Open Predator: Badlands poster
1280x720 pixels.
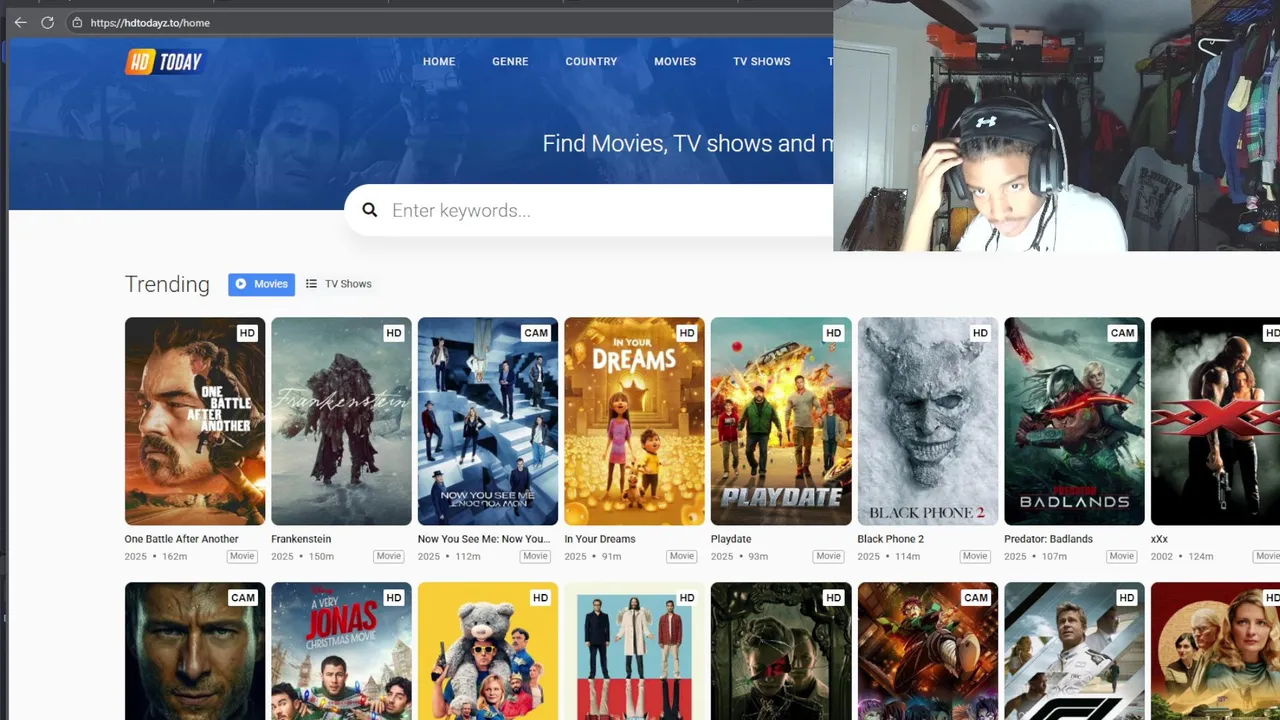[x=1074, y=421]
